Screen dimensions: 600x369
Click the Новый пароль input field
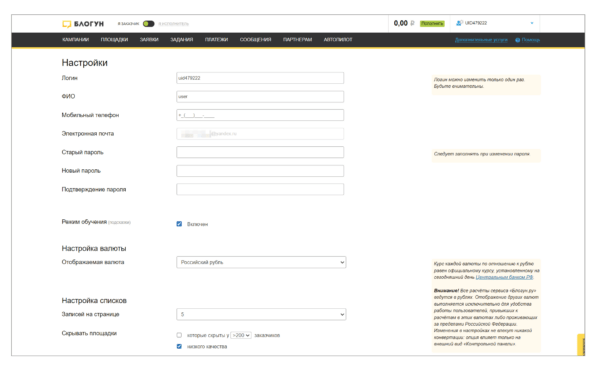pyautogui.click(x=260, y=171)
